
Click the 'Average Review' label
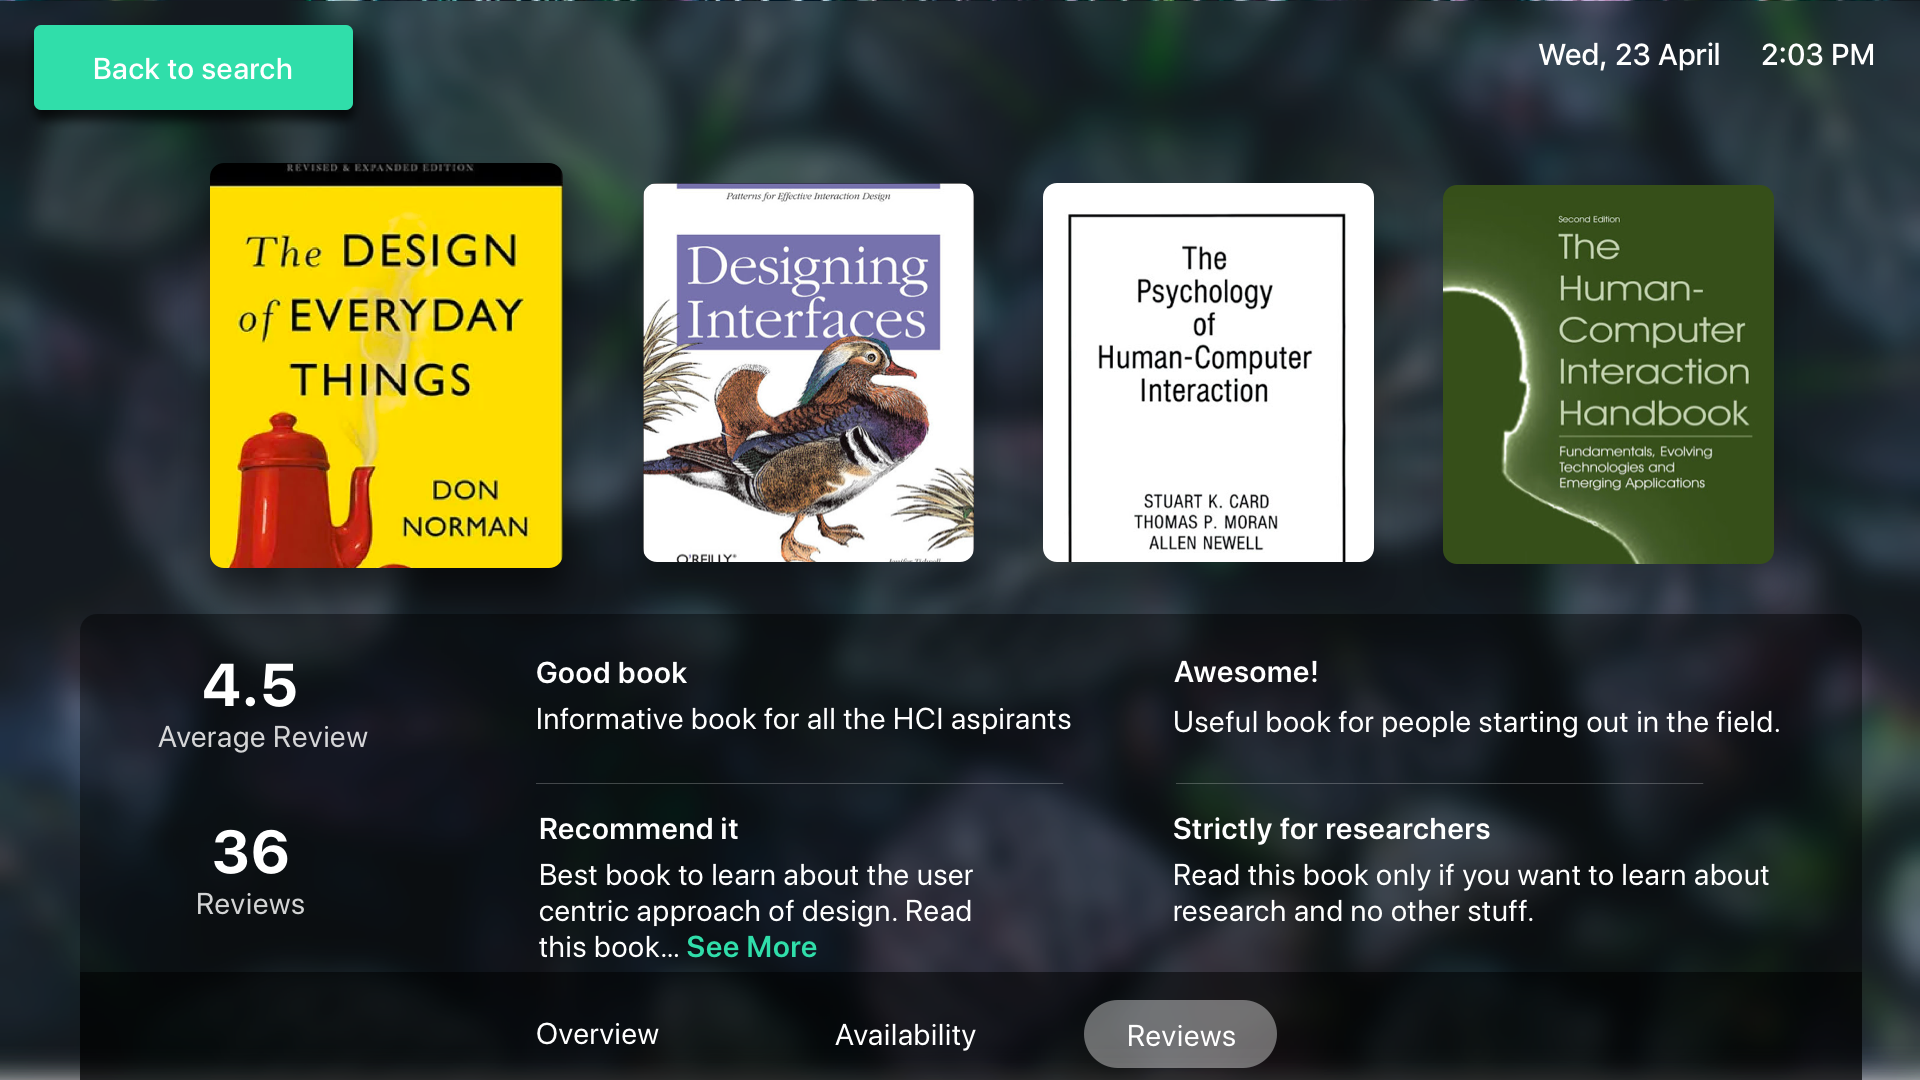[x=263, y=737]
